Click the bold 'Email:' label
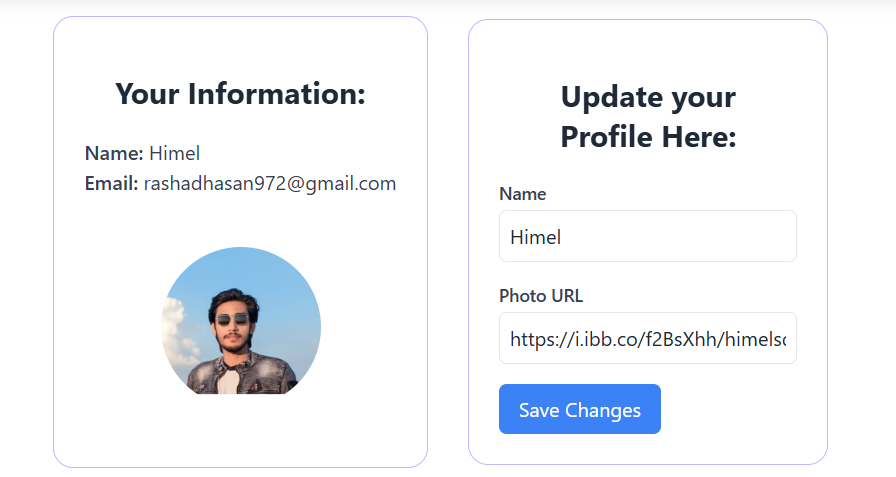 point(111,184)
